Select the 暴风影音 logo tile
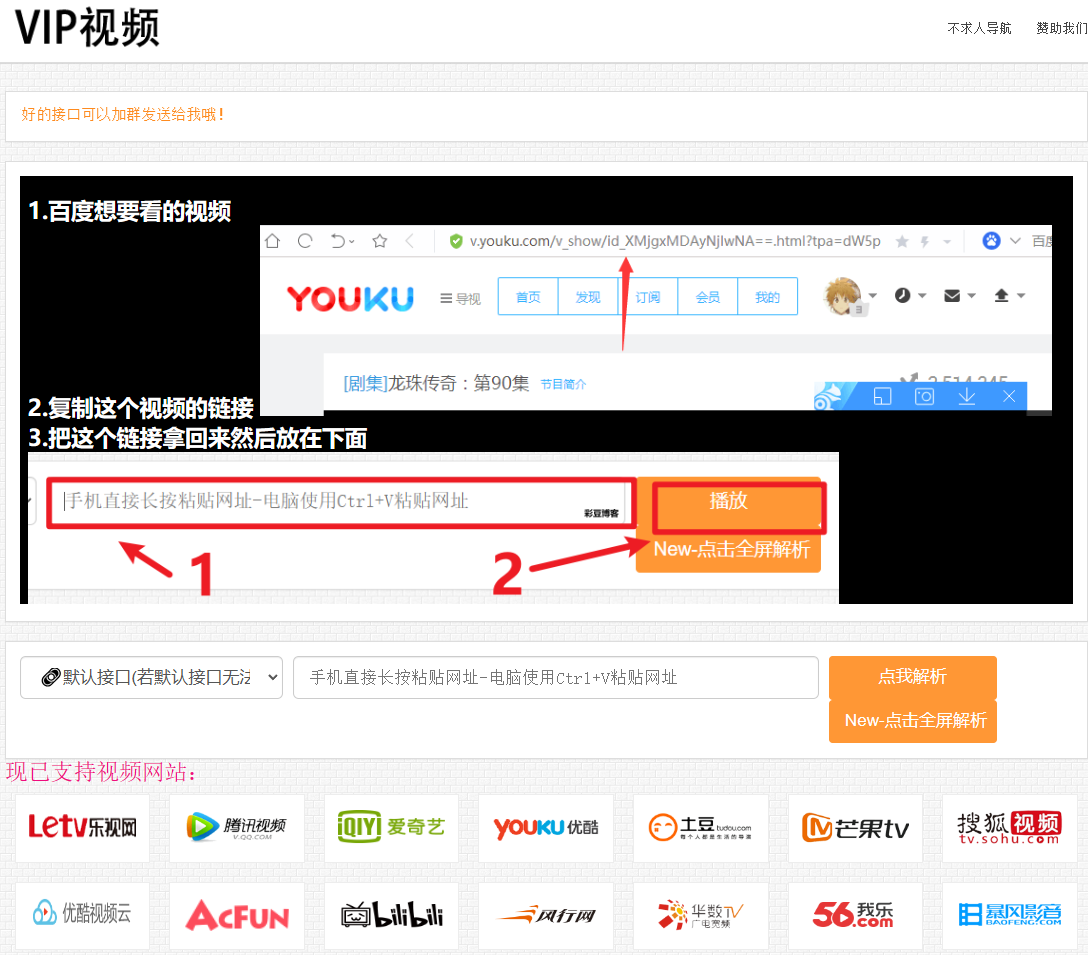This screenshot has width=1088, height=955. pyautogui.click(x=1009, y=915)
